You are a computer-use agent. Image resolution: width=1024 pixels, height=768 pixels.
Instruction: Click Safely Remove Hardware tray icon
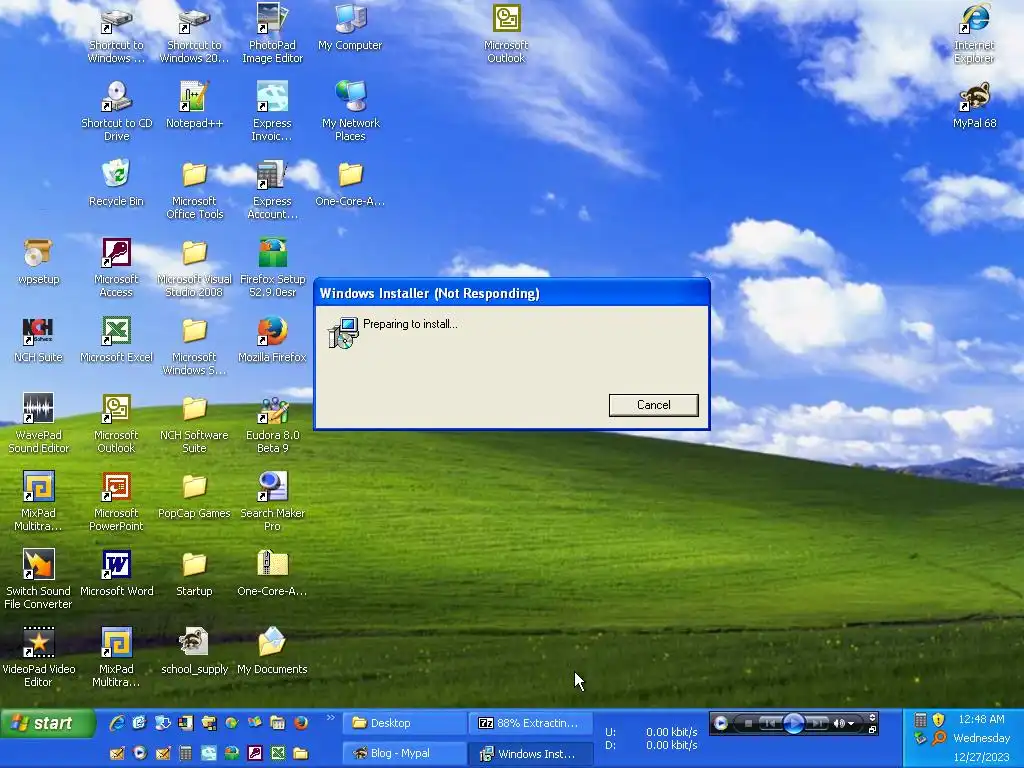921,738
